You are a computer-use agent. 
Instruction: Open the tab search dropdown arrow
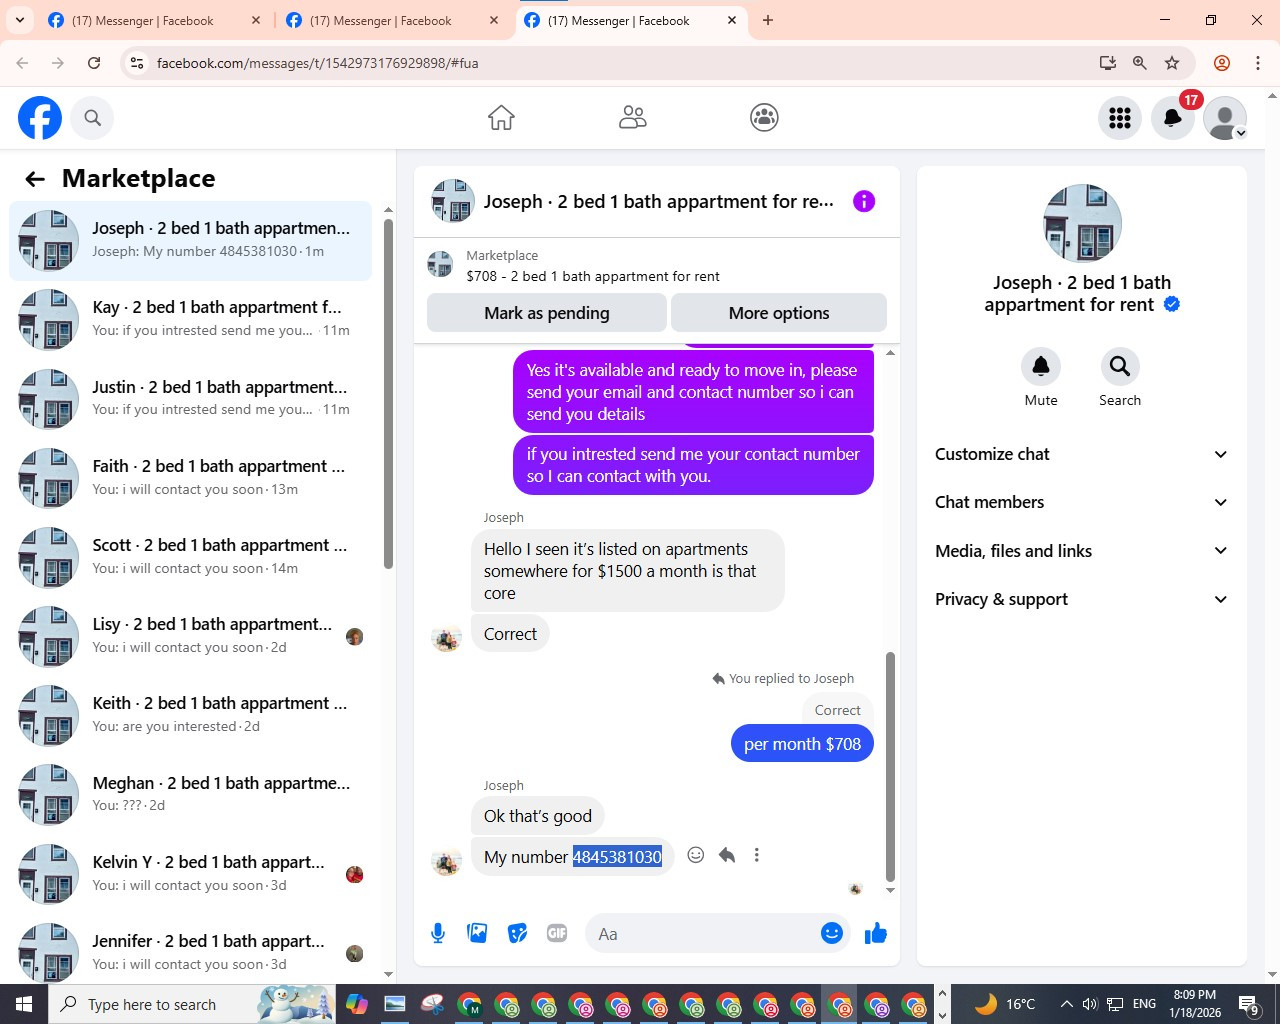[x=20, y=20]
